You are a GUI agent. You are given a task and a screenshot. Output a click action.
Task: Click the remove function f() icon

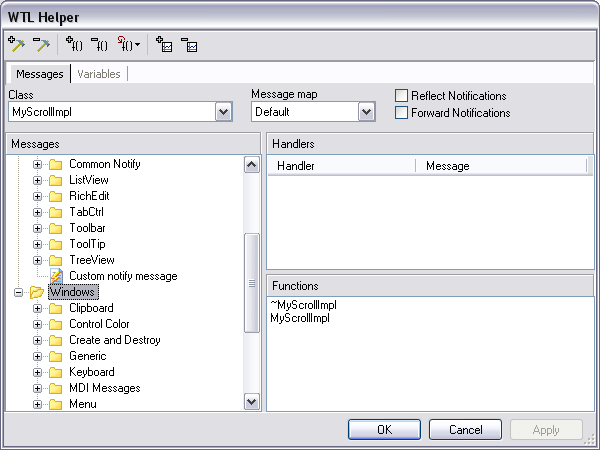(x=99, y=44)
